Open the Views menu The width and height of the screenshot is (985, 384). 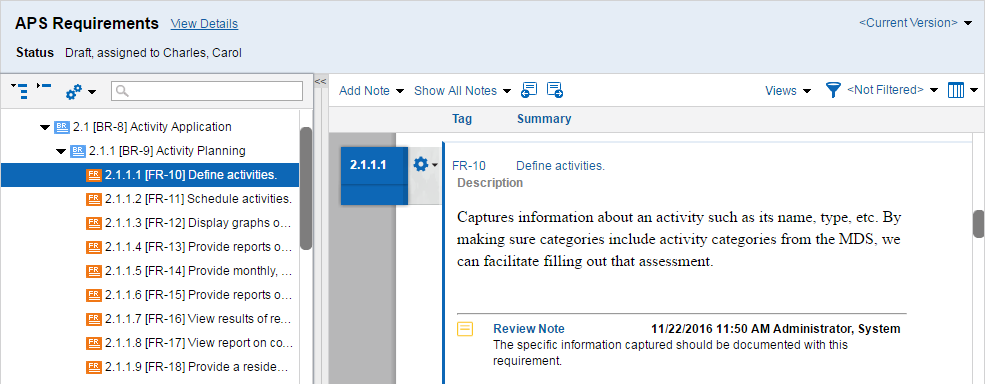tap(788, 91)
